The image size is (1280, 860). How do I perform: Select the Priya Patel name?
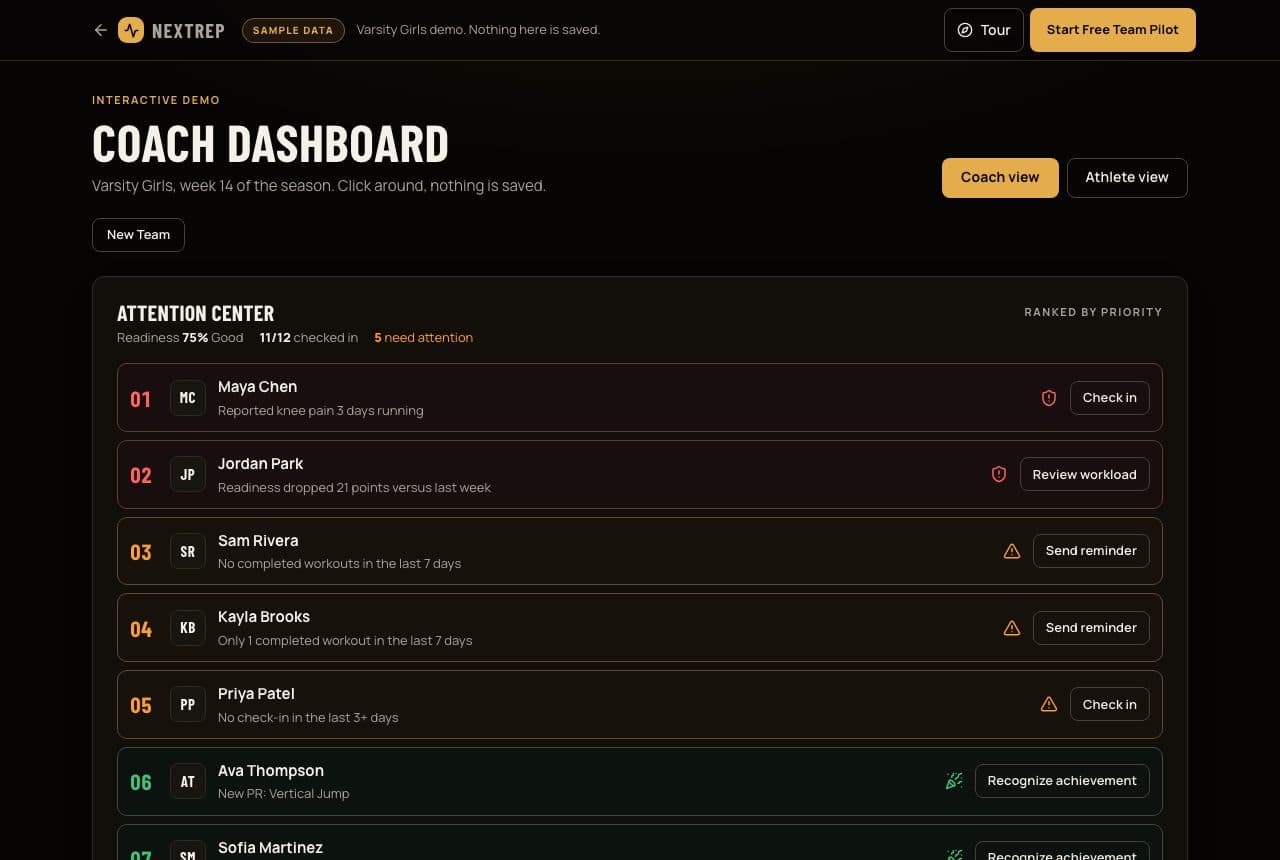coord(257,694)
